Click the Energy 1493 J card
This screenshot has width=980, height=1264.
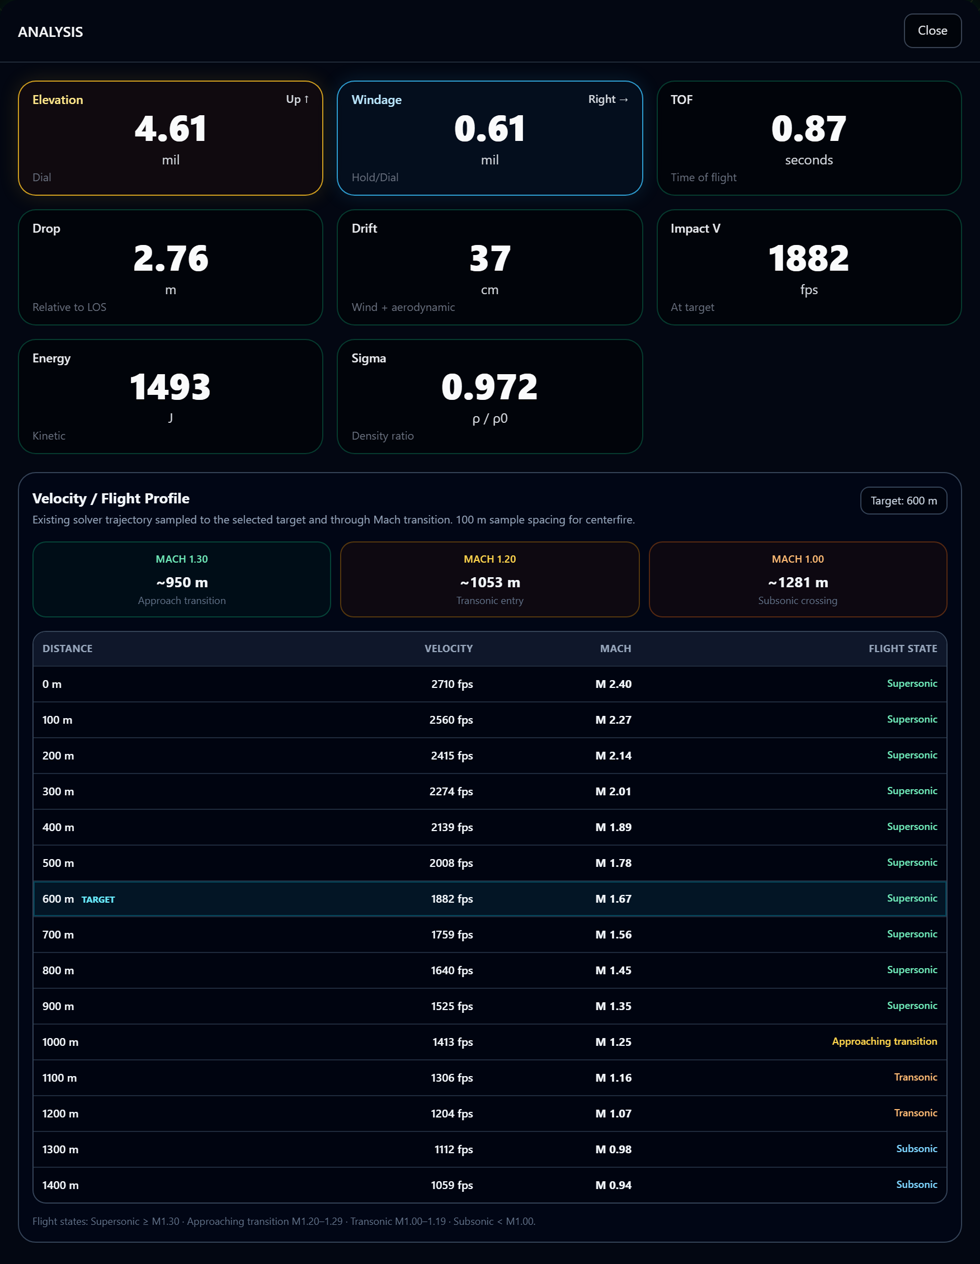pyautogui.click(x=171, y=396)
